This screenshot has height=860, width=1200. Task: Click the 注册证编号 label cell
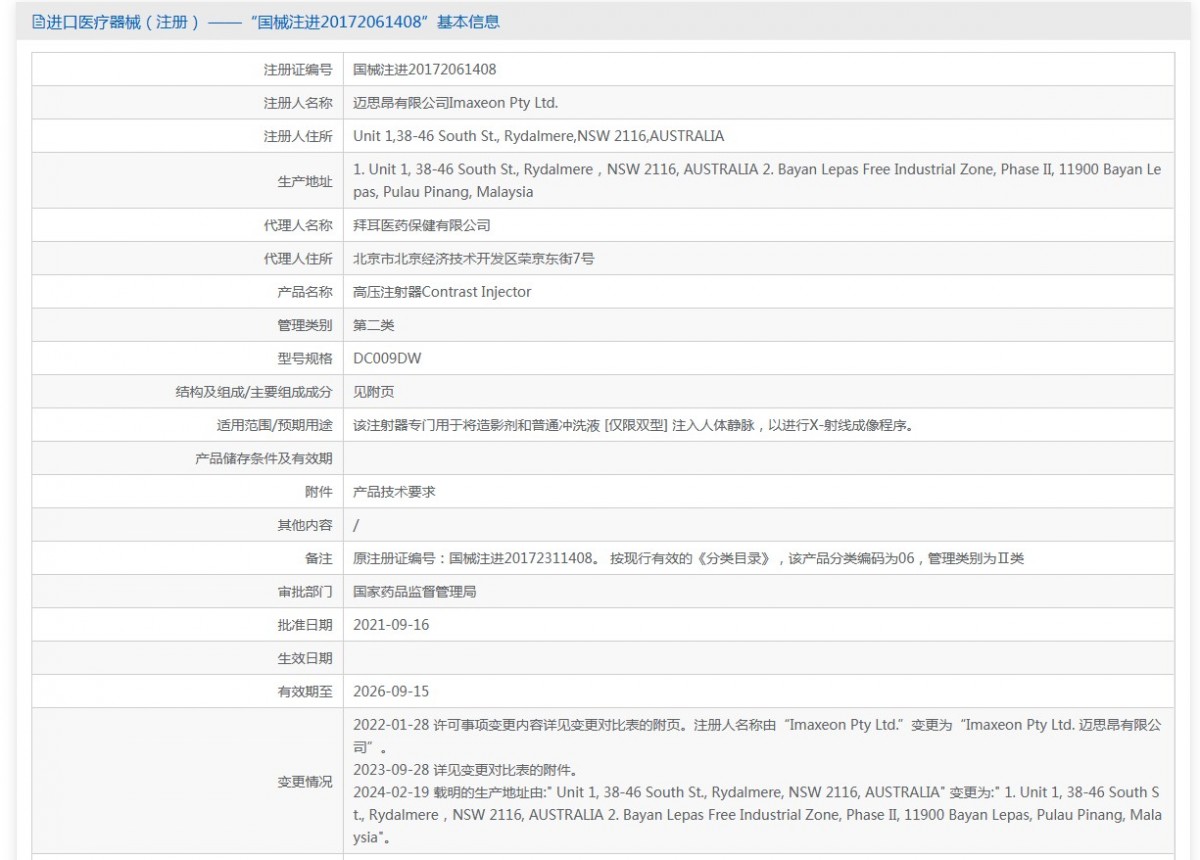pos(187,69)
